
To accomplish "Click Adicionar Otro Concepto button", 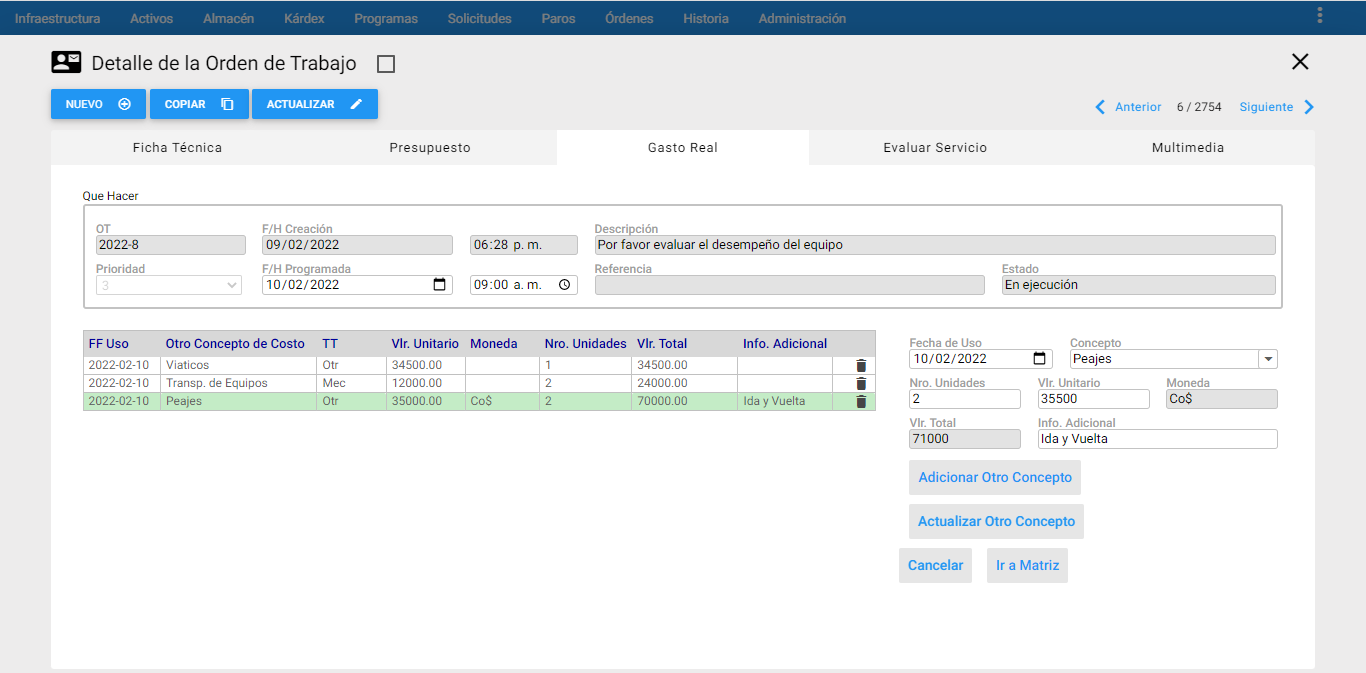I will (995, 477).
